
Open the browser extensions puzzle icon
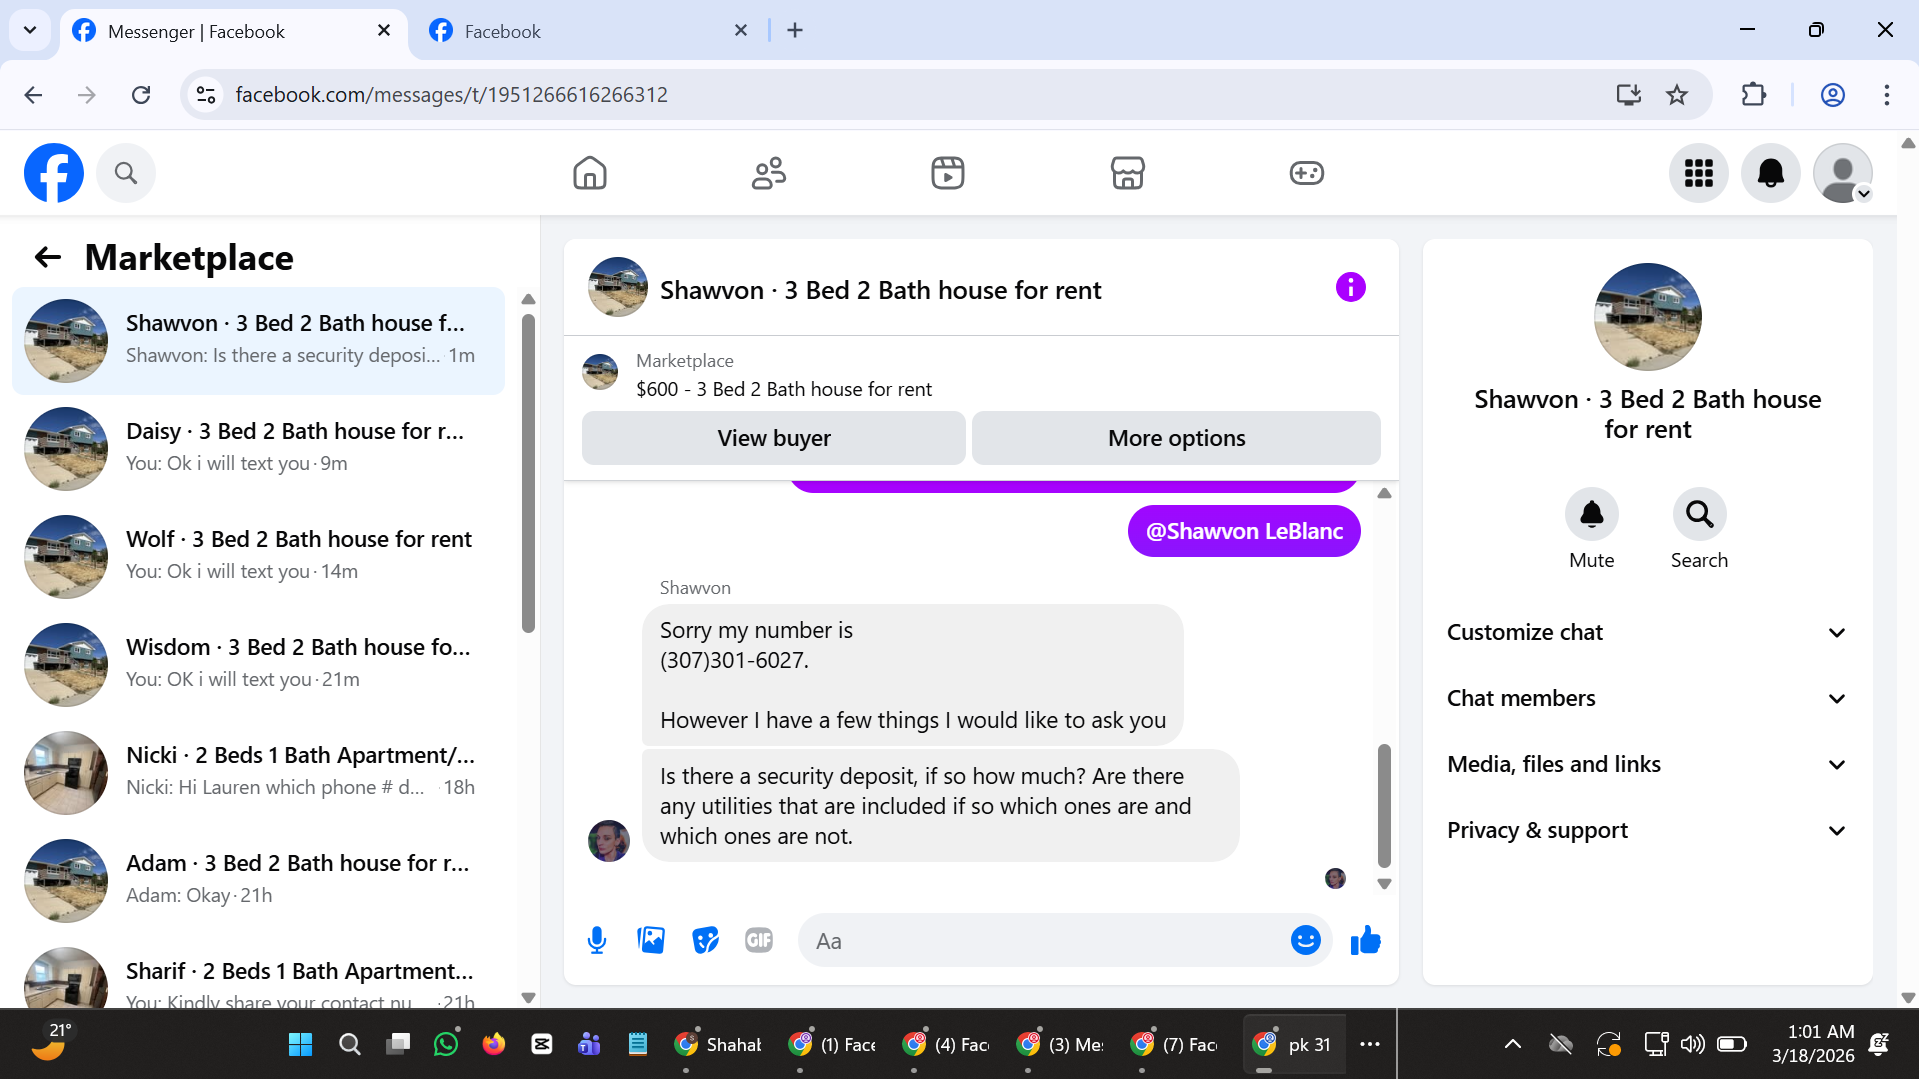click(x=1753, y=95)
